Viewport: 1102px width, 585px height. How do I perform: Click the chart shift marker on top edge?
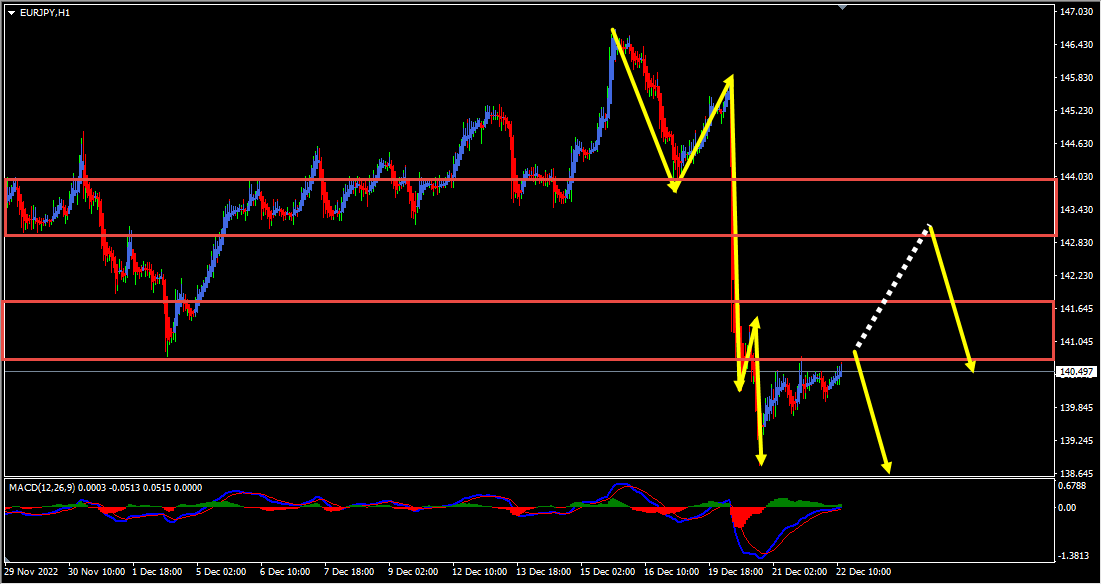pos(843,7)
